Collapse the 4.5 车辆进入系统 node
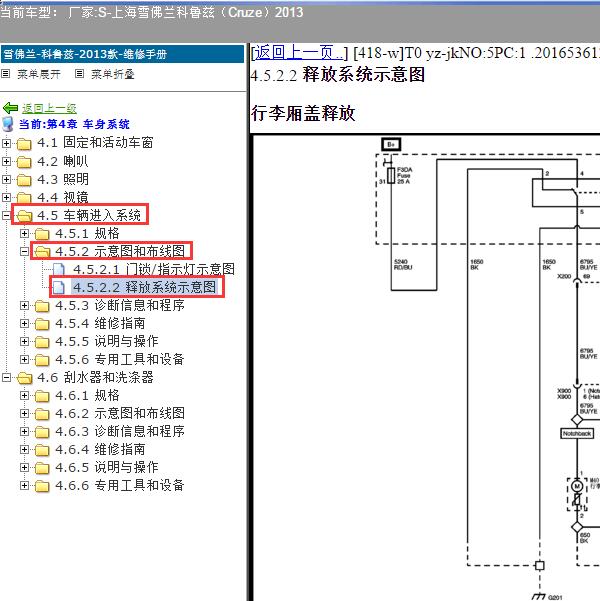 pos(6,215)
